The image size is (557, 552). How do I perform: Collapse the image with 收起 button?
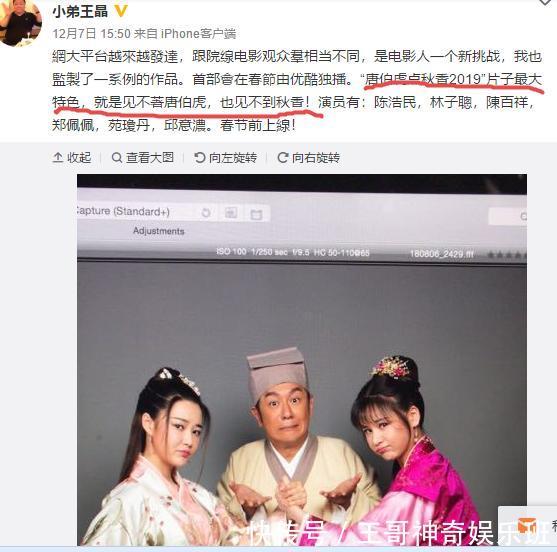point(72,157)
